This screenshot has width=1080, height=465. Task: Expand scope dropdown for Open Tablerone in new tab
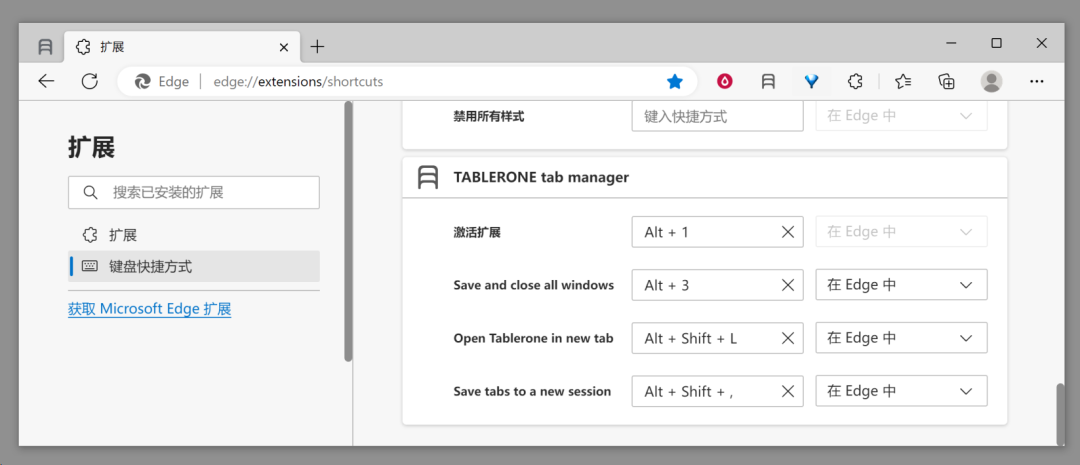coord(901,338)
